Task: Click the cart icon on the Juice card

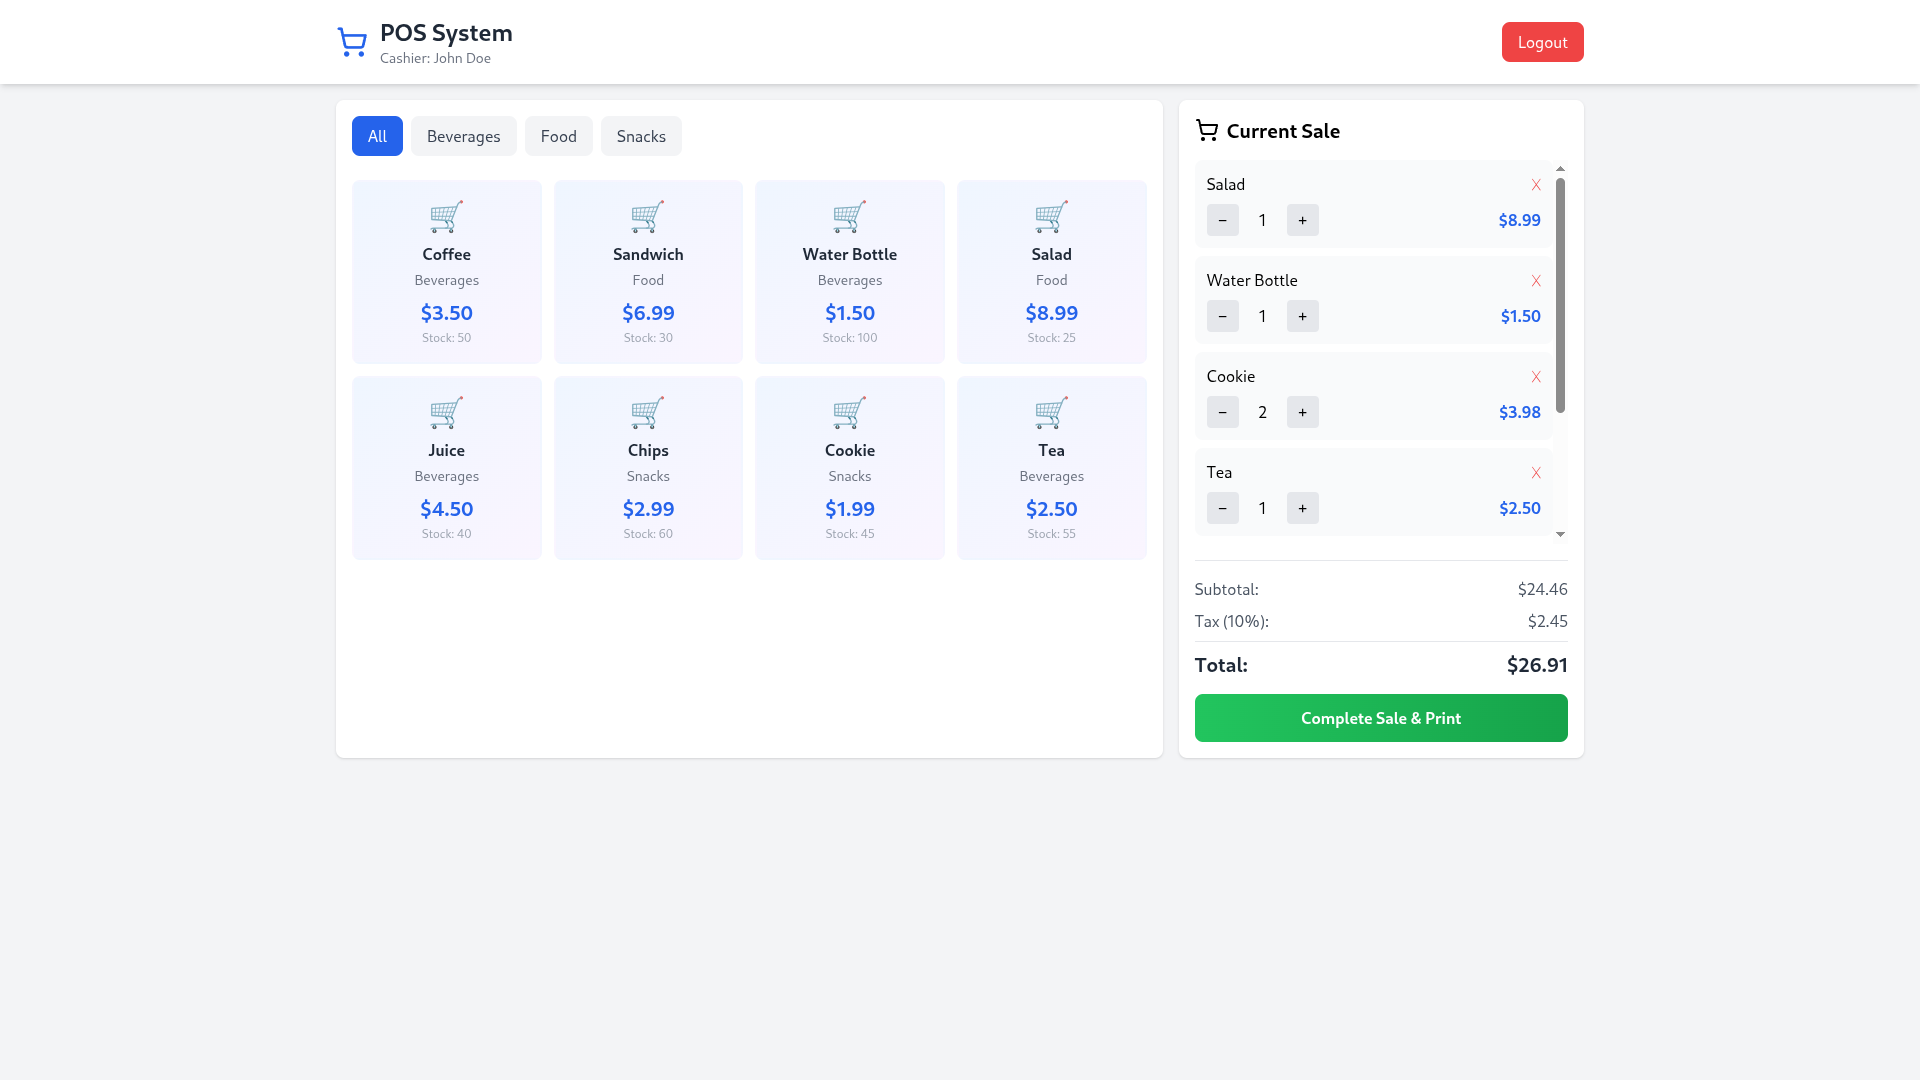Action: click(446, 413)
